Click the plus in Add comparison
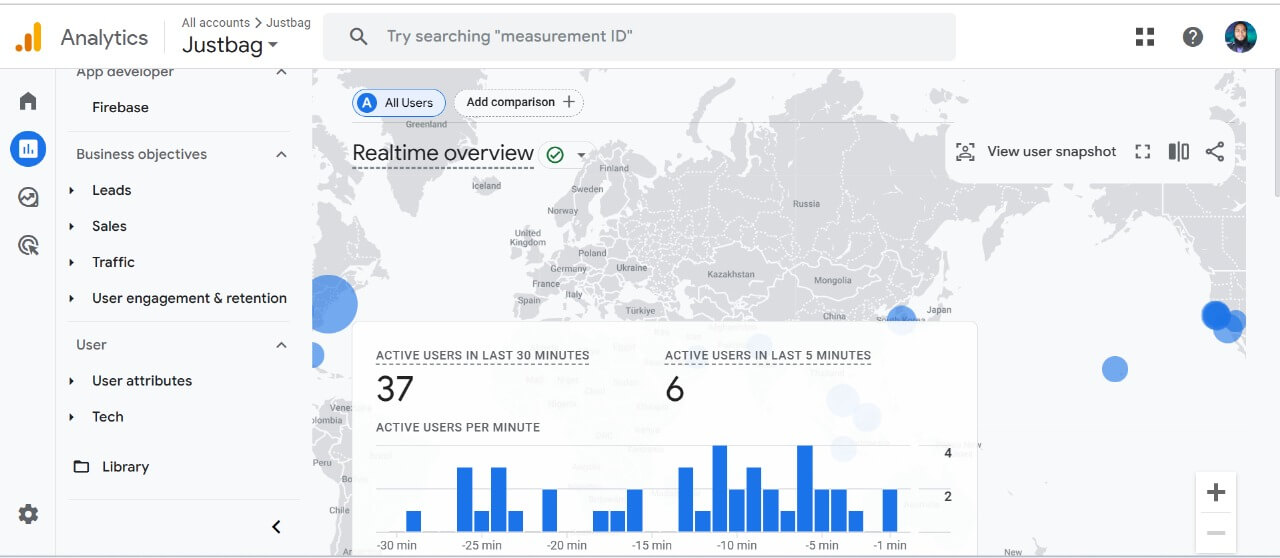This screenshot has width=1280, height=558. (569, 102)
